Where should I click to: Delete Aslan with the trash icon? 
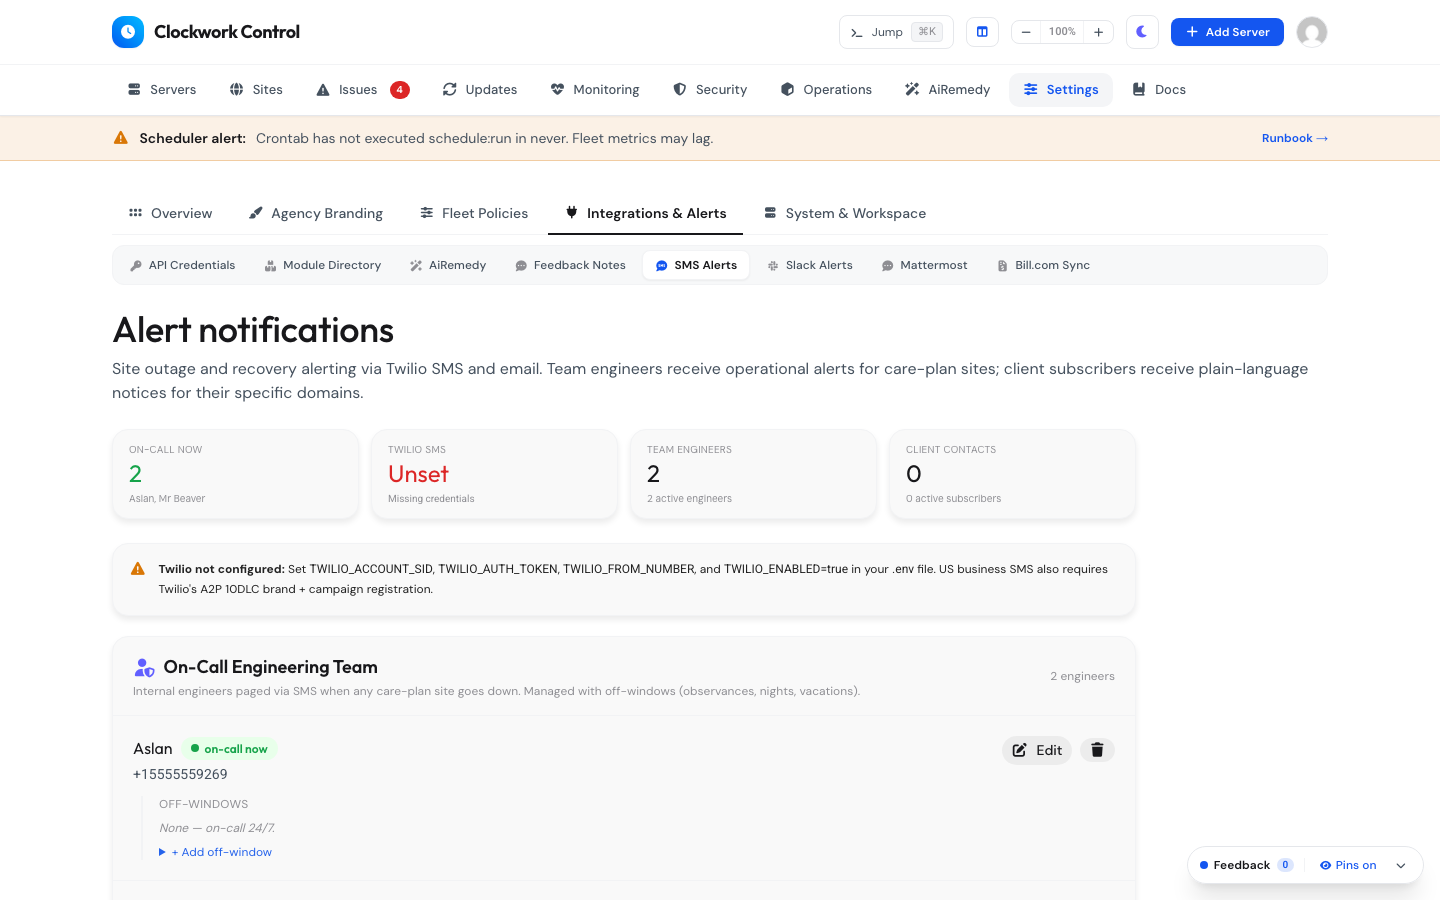pyautogui.click(x=1097, y=750)
